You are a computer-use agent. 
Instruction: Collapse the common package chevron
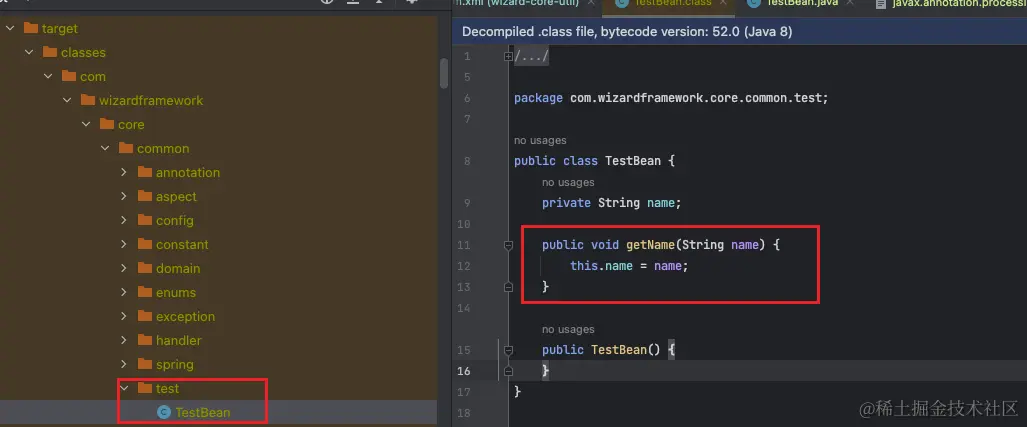[105, 149]
